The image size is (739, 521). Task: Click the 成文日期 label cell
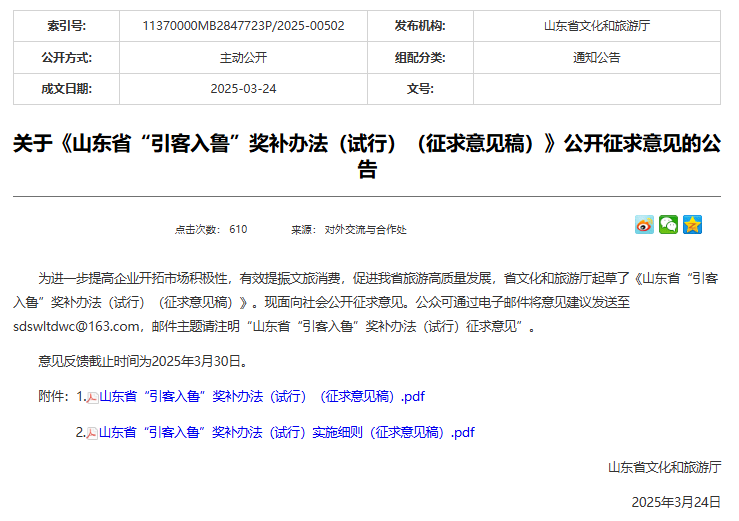66,89
